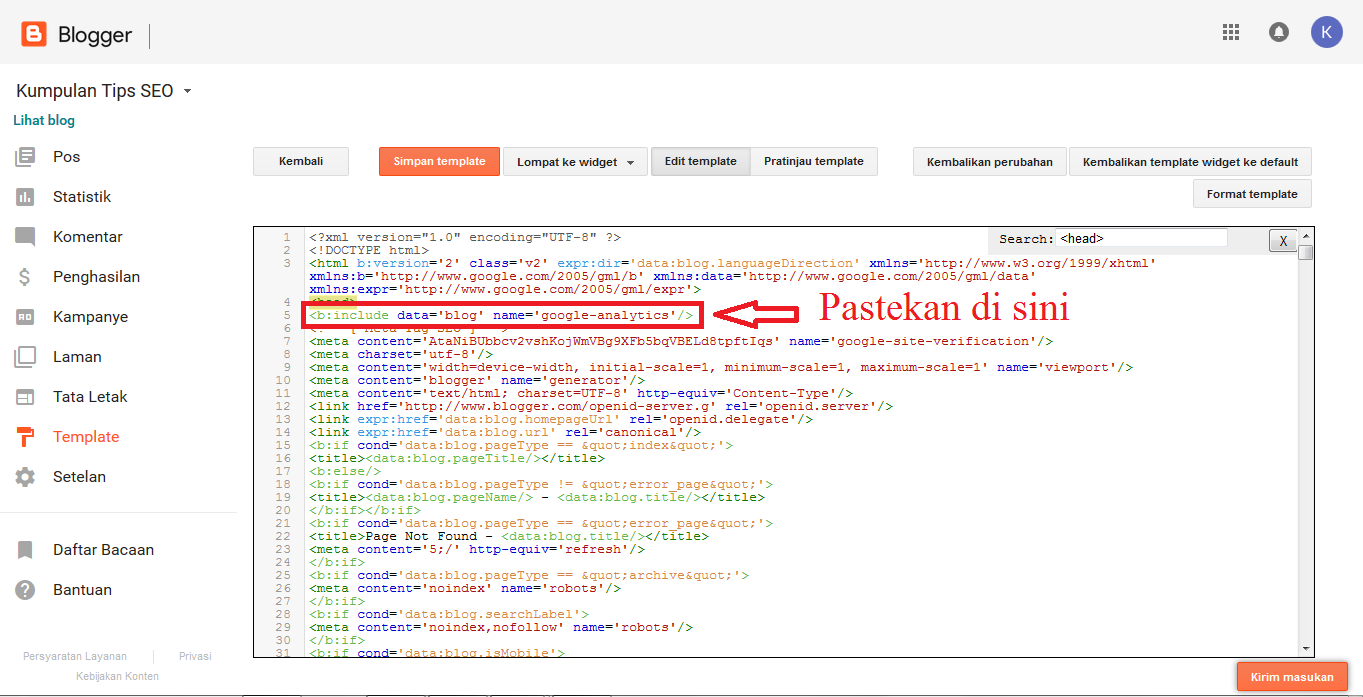Open the Statistik menu item
This screenshot has width=1363, height=697.
[x=82, y=197]
